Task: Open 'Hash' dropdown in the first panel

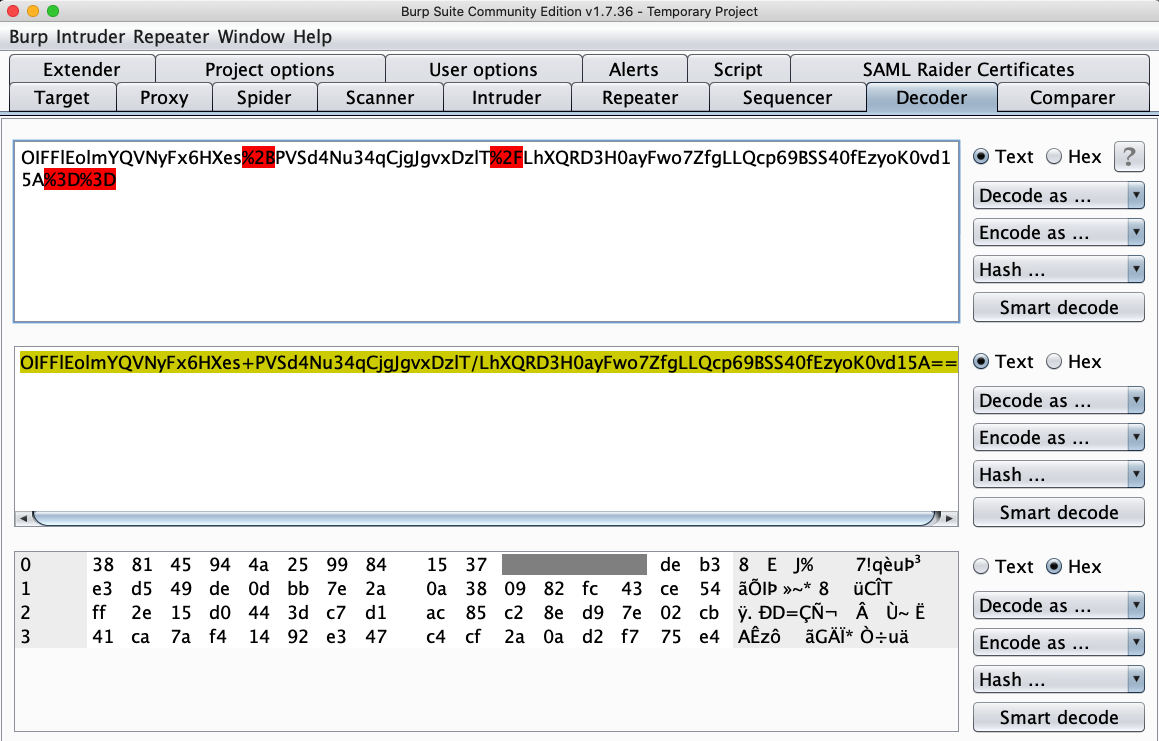Action: click(1058, 270)
